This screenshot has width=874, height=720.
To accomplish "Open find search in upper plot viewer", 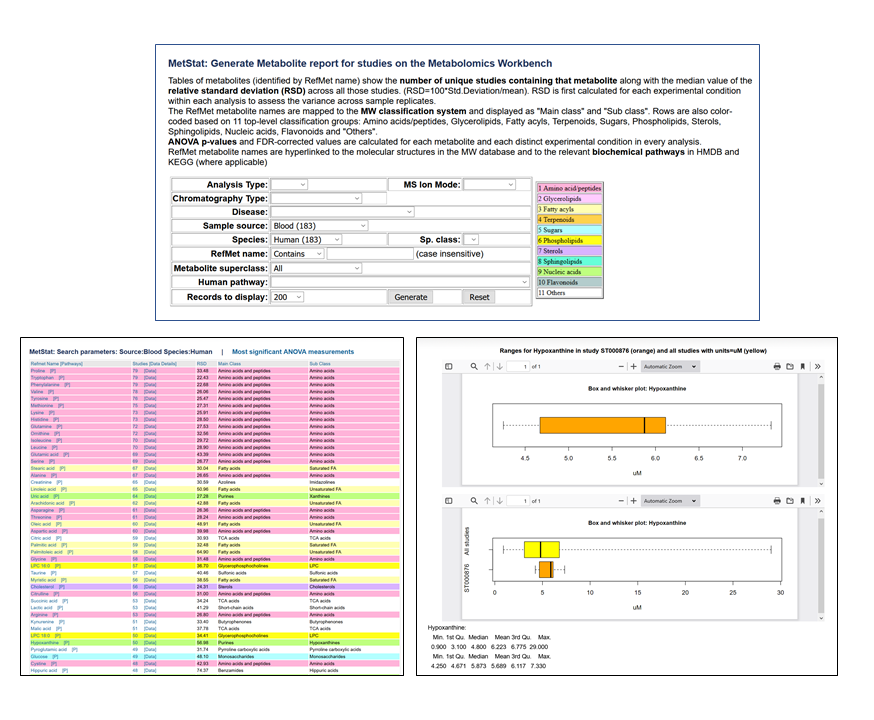I will click(x=474, y=367).
